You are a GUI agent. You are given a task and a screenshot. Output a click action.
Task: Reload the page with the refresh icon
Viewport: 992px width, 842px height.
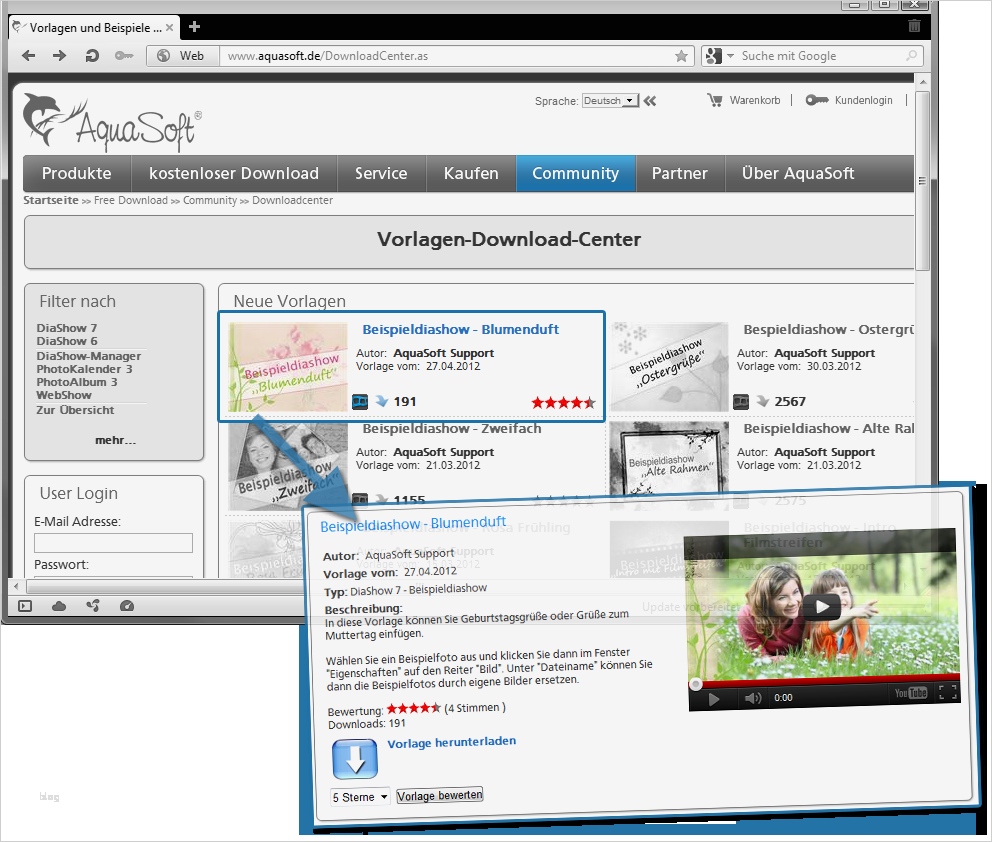pos(92,56)
